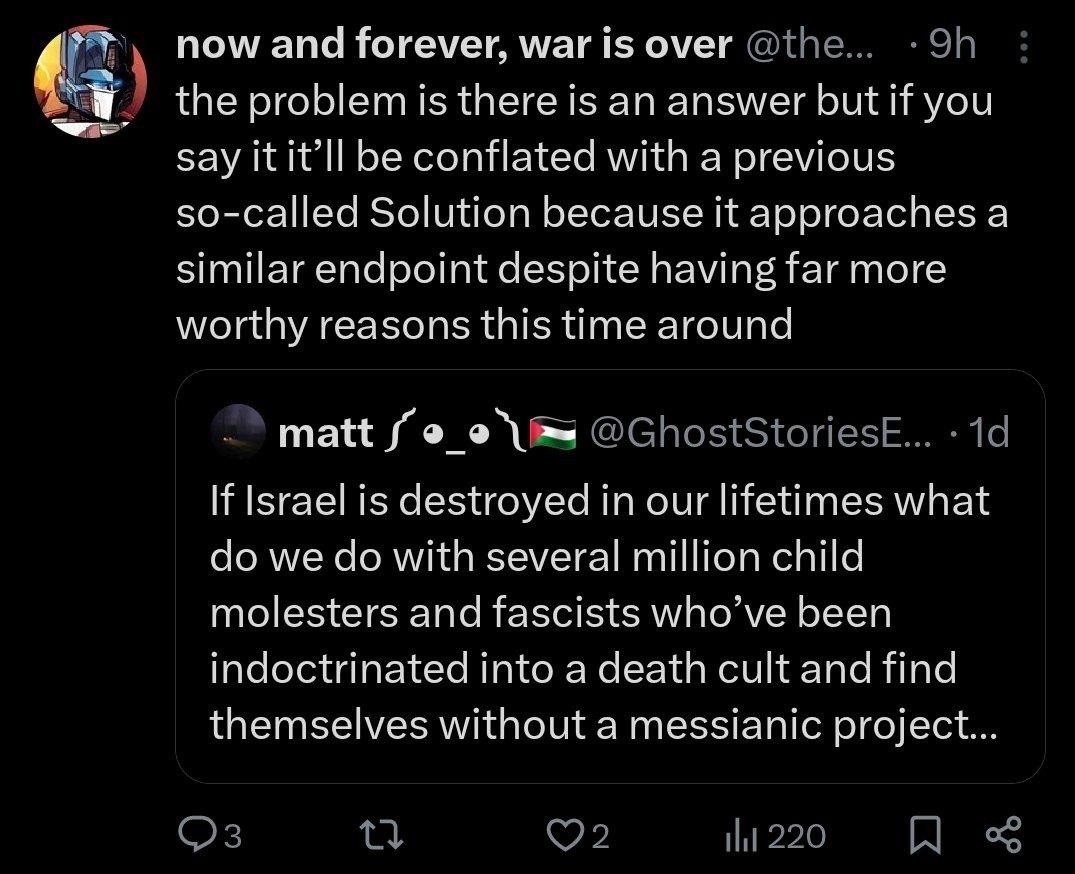Open the main post text to expand thread
This screenshot has width=1075, height=874.
(590, 213)
